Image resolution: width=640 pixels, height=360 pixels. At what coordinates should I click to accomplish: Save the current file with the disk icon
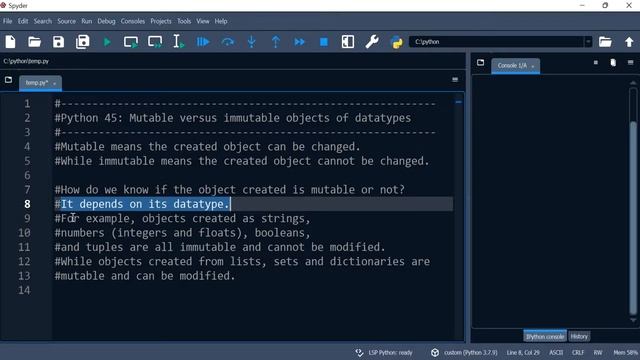click(x=58, y=42)
